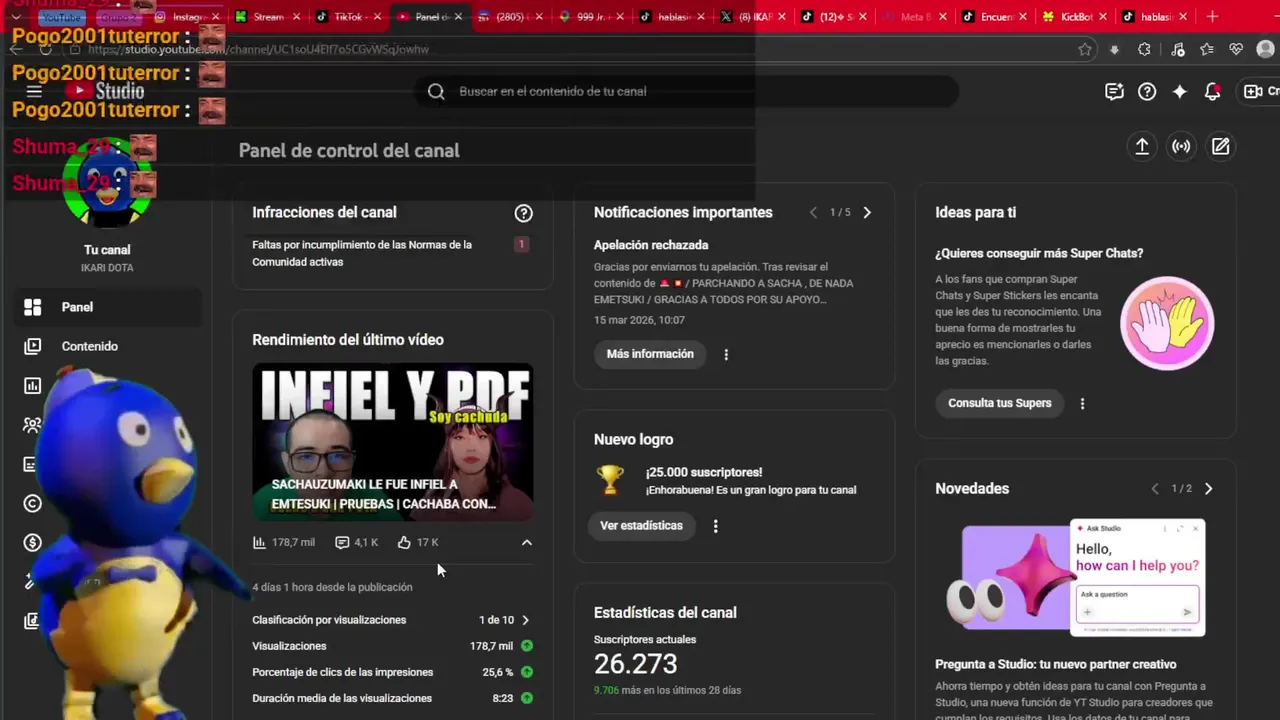
Task: Open the Analytics bar chart sidebar icon
Action: coord(32,386)
